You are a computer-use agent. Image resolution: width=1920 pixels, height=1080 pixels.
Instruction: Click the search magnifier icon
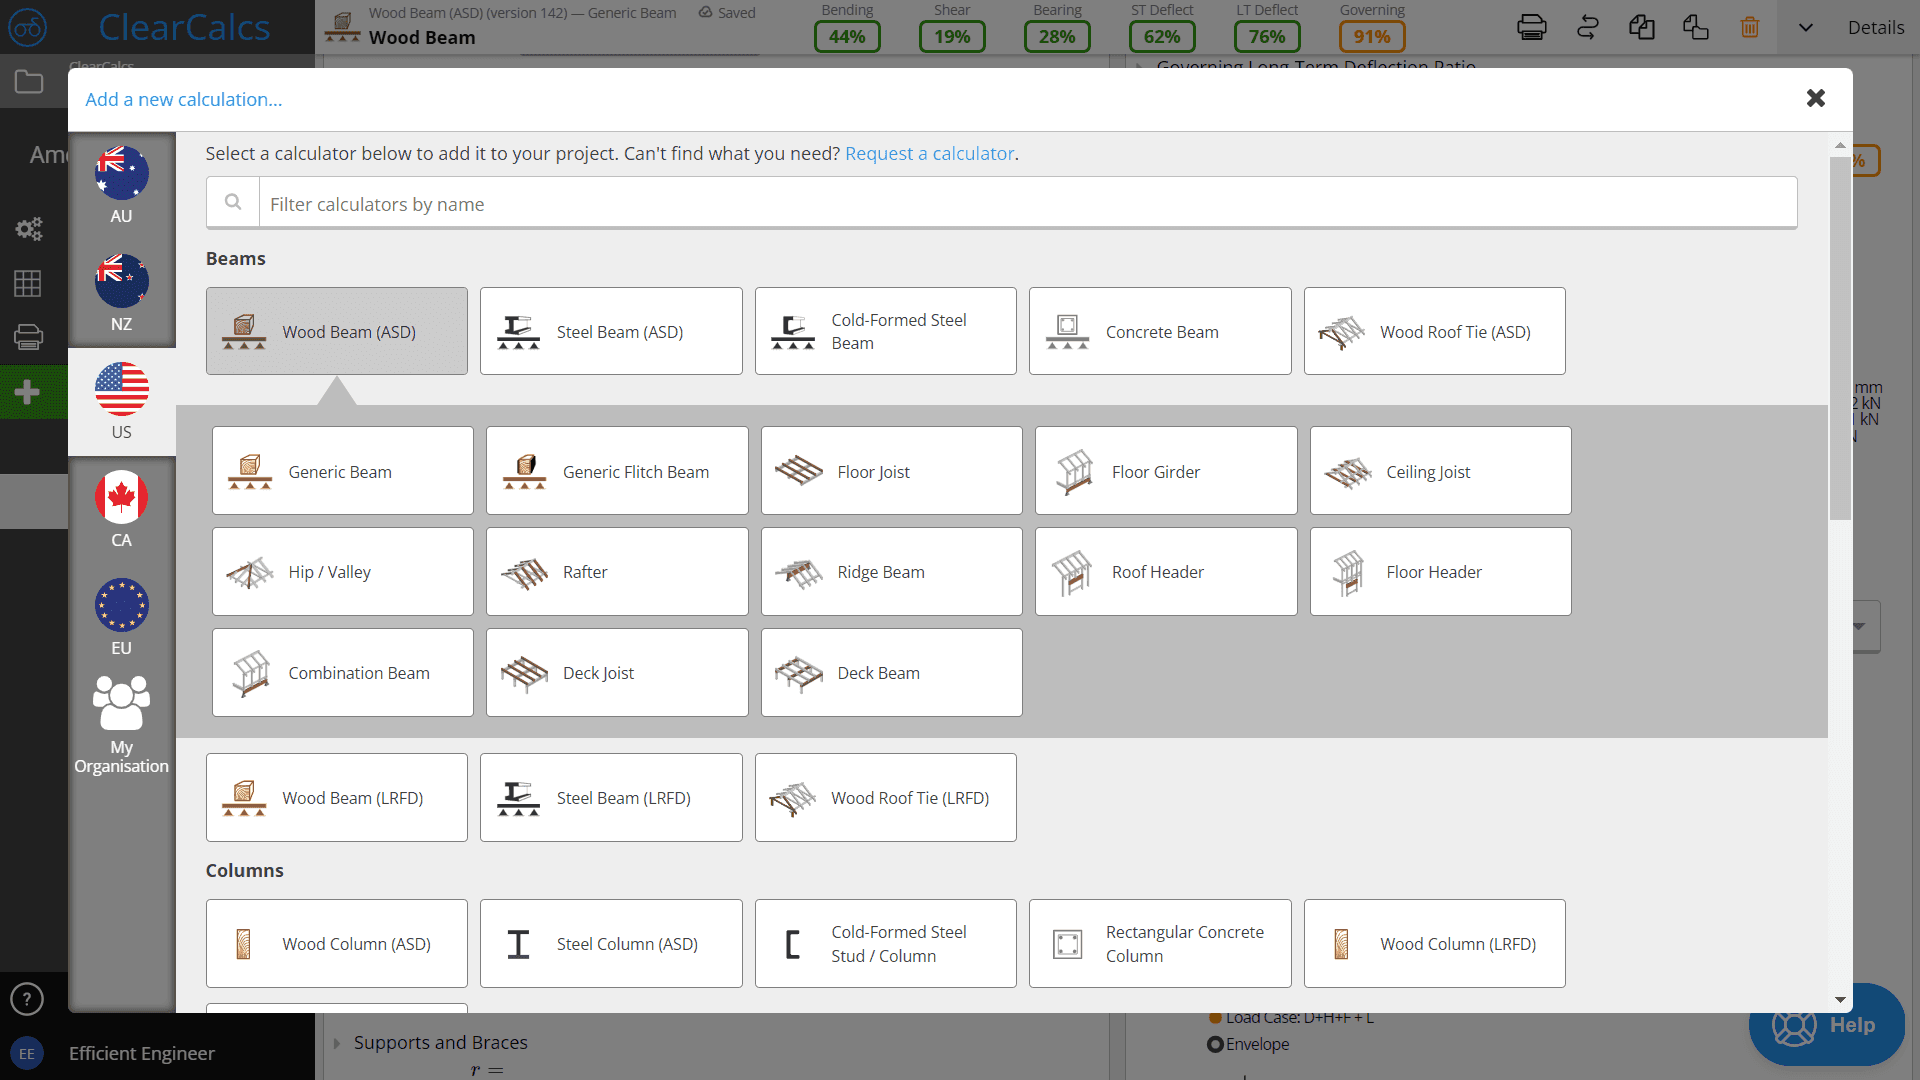(233, 203)
